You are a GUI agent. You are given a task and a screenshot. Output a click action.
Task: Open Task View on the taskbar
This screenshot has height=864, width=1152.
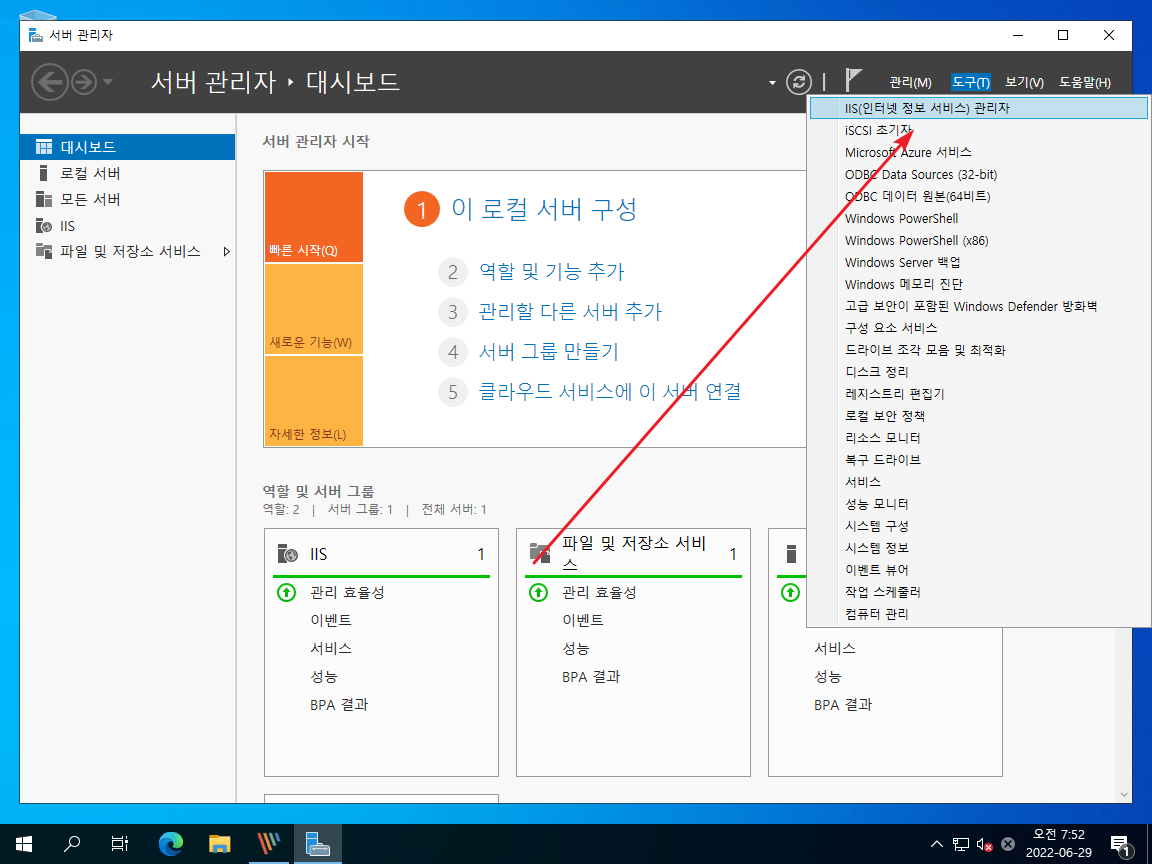pyautogui.click(x=120, y=843)
